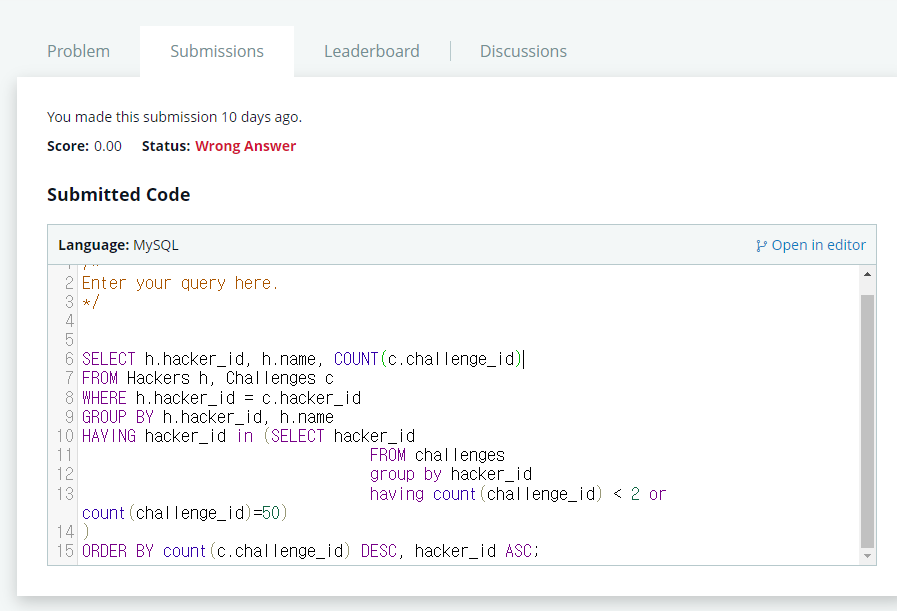Click the Score: 0.00 text
Viewport: 897px width, 611px height.
click(84, 146)
